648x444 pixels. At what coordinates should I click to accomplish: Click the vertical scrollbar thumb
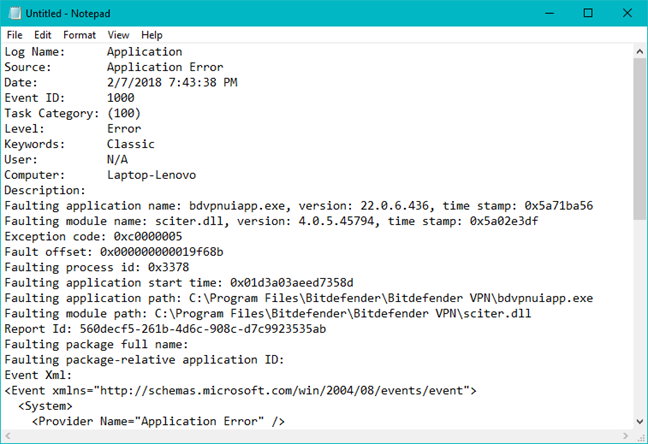click(x=640, y=139)
